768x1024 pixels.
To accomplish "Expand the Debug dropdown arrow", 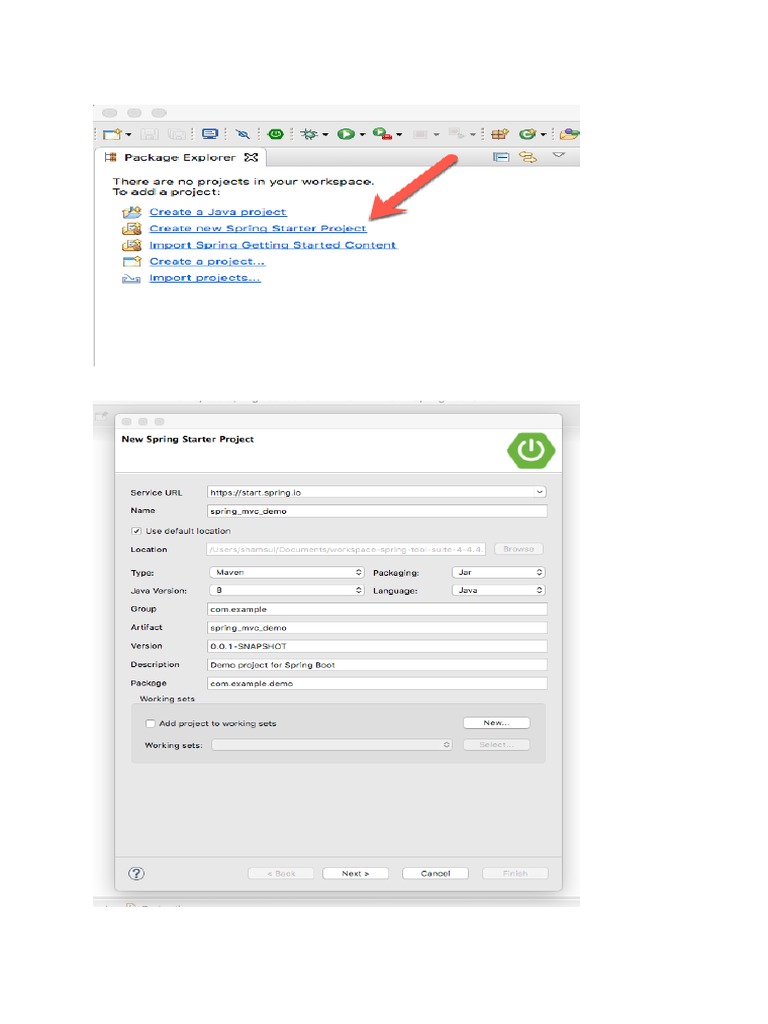I will tap(325, 135).
